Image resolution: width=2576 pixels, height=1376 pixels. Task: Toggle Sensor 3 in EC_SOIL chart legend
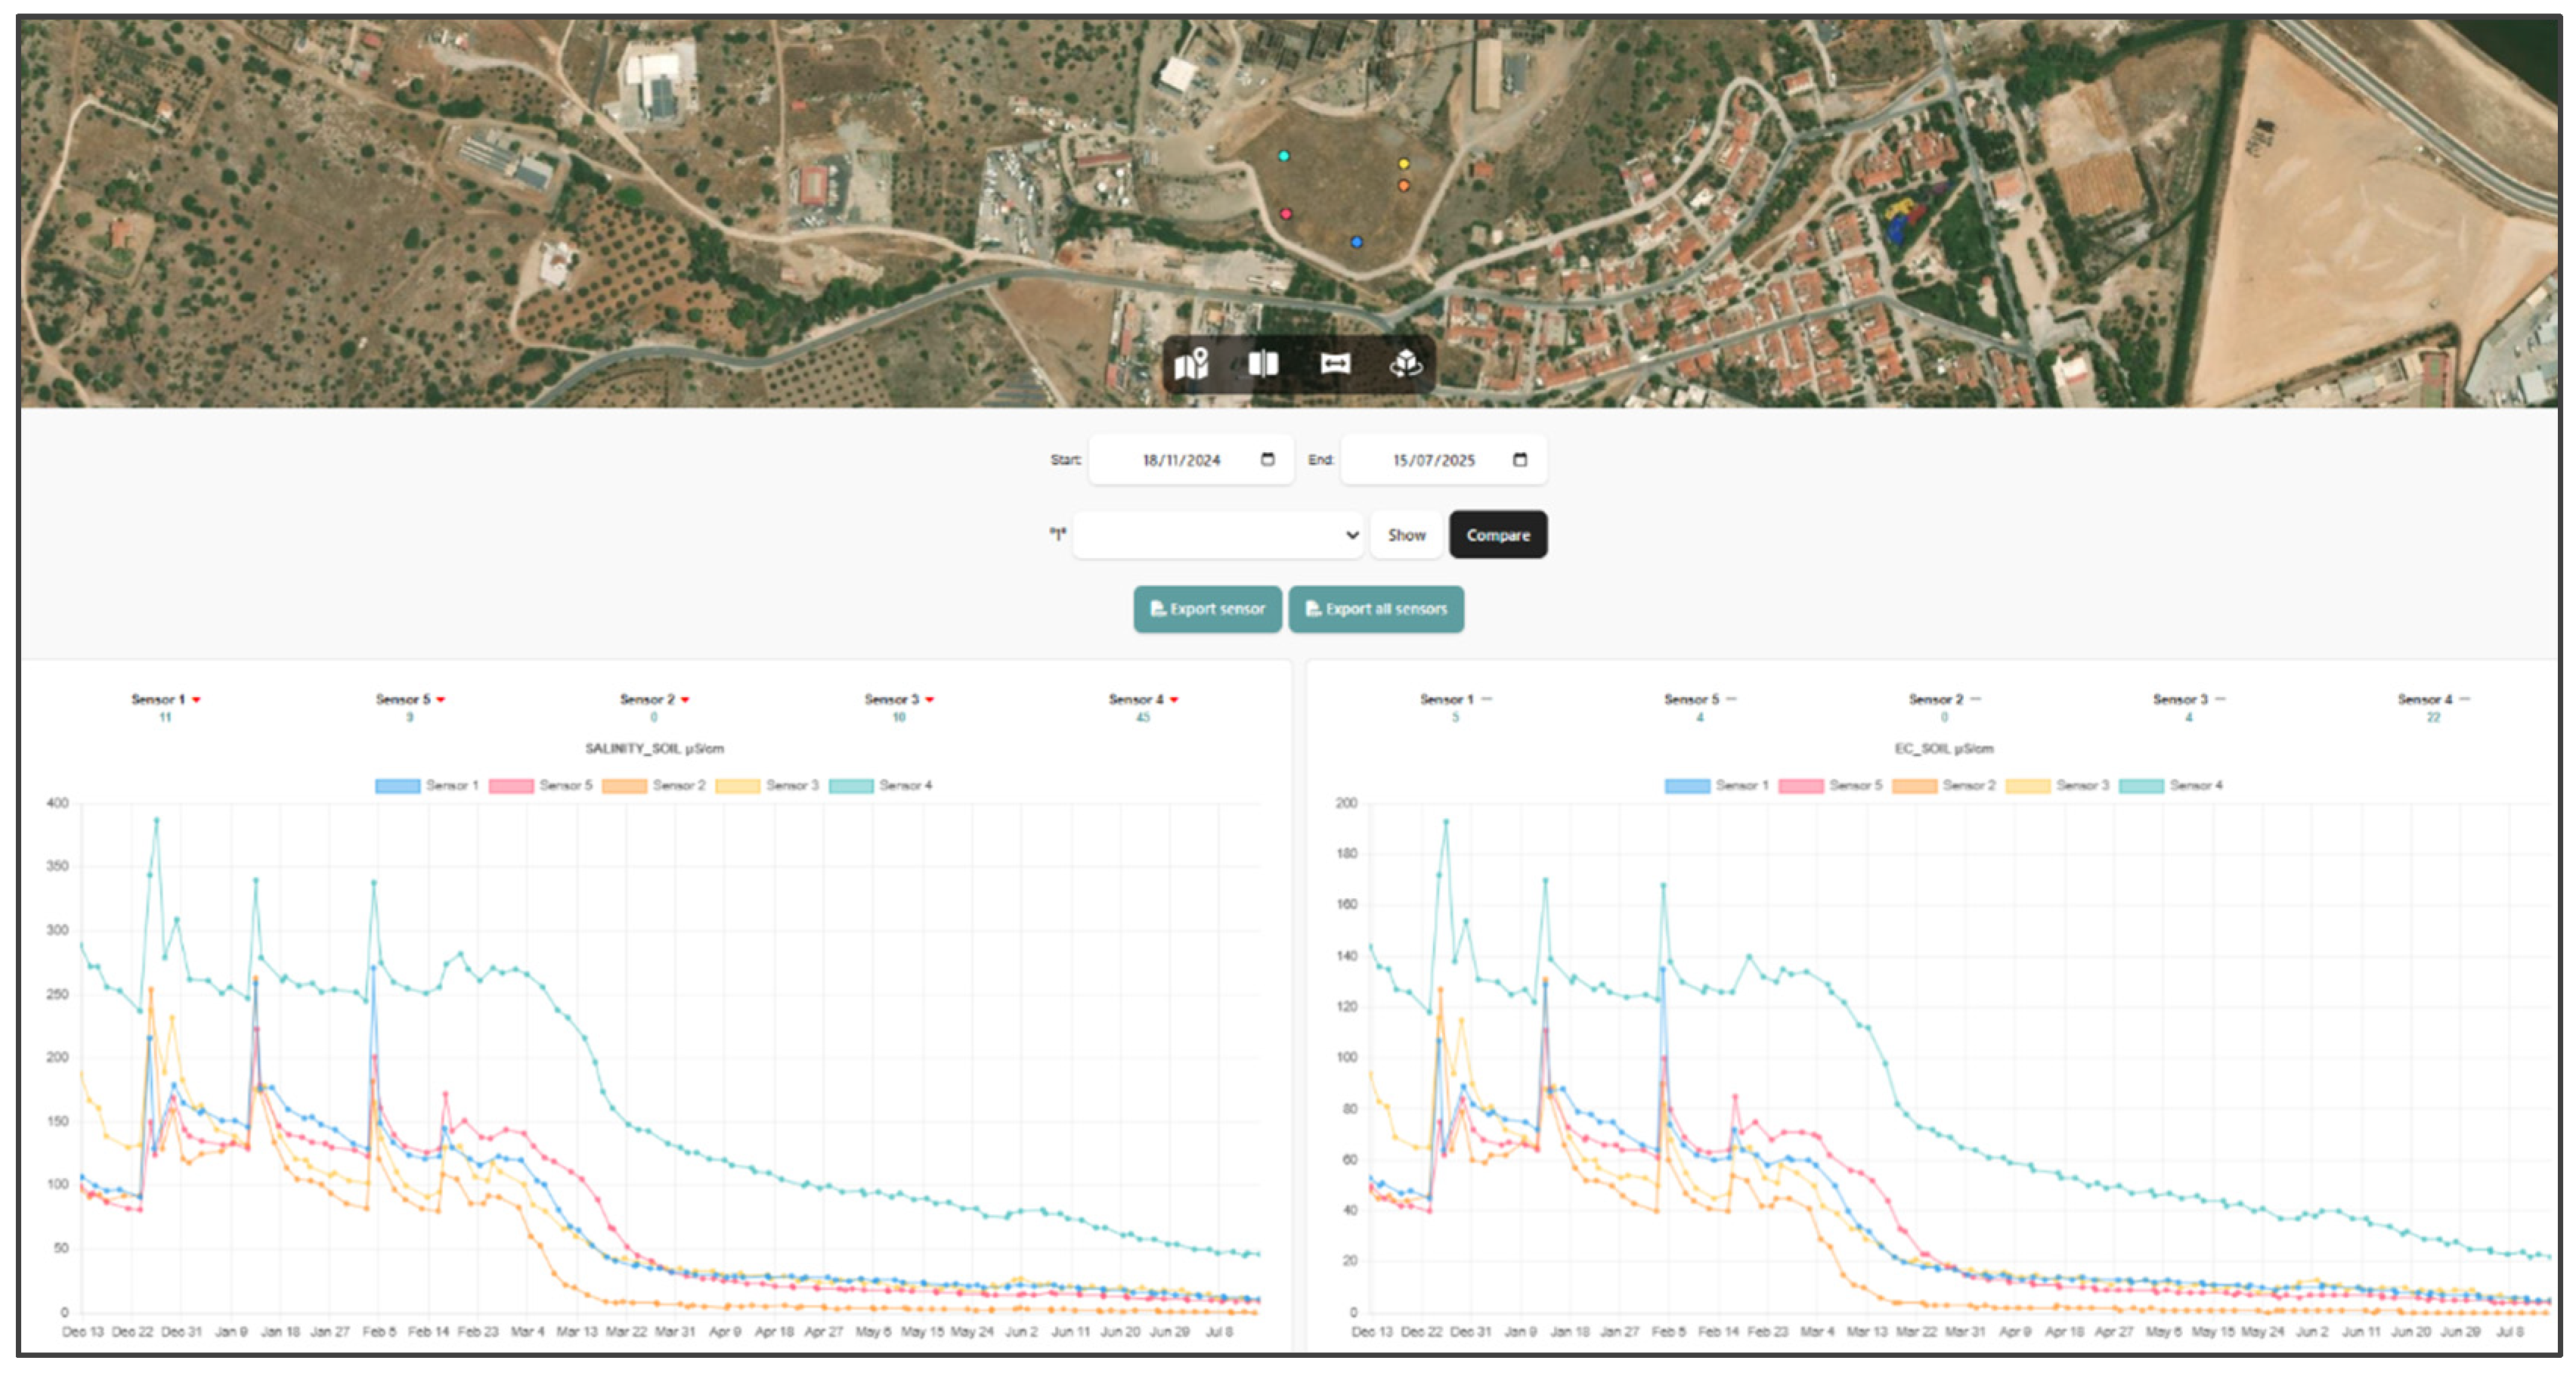click(2057, 786)
